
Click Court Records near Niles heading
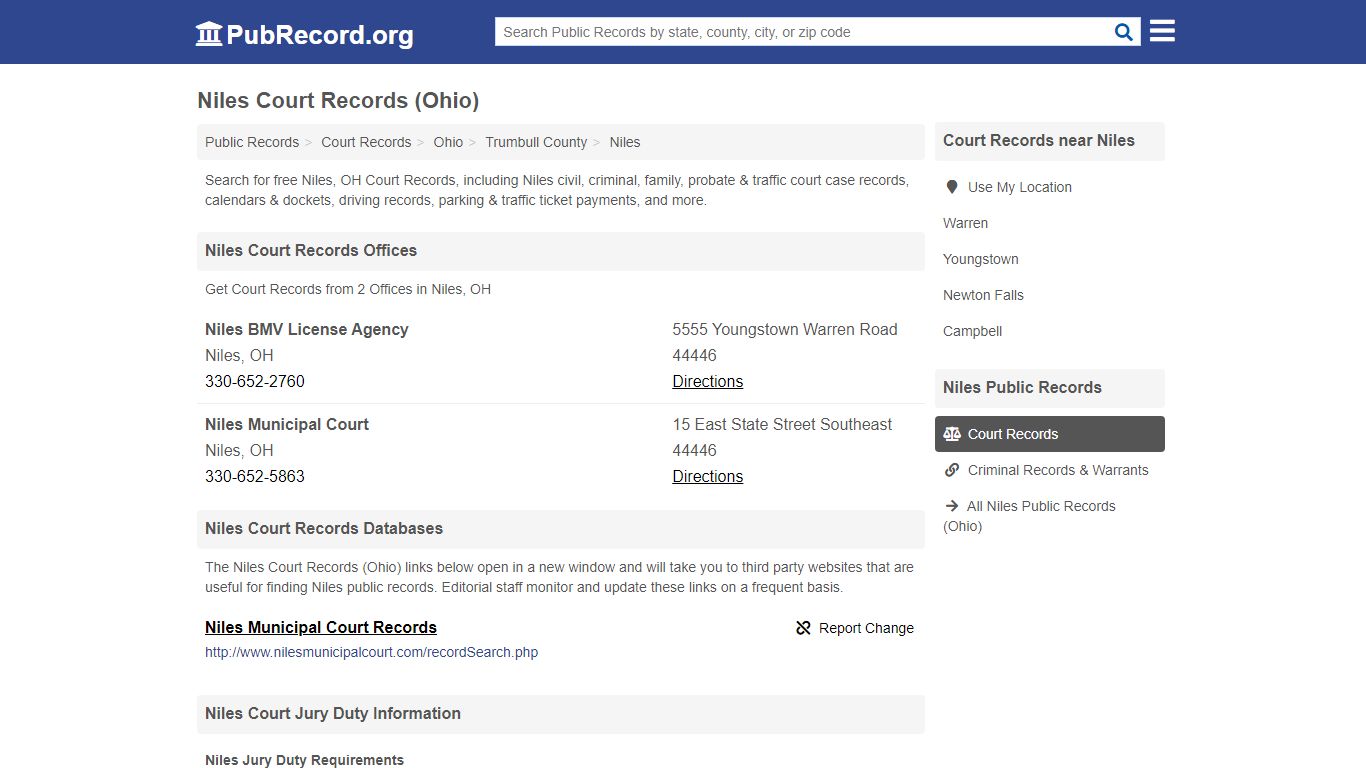[1039, 140]
